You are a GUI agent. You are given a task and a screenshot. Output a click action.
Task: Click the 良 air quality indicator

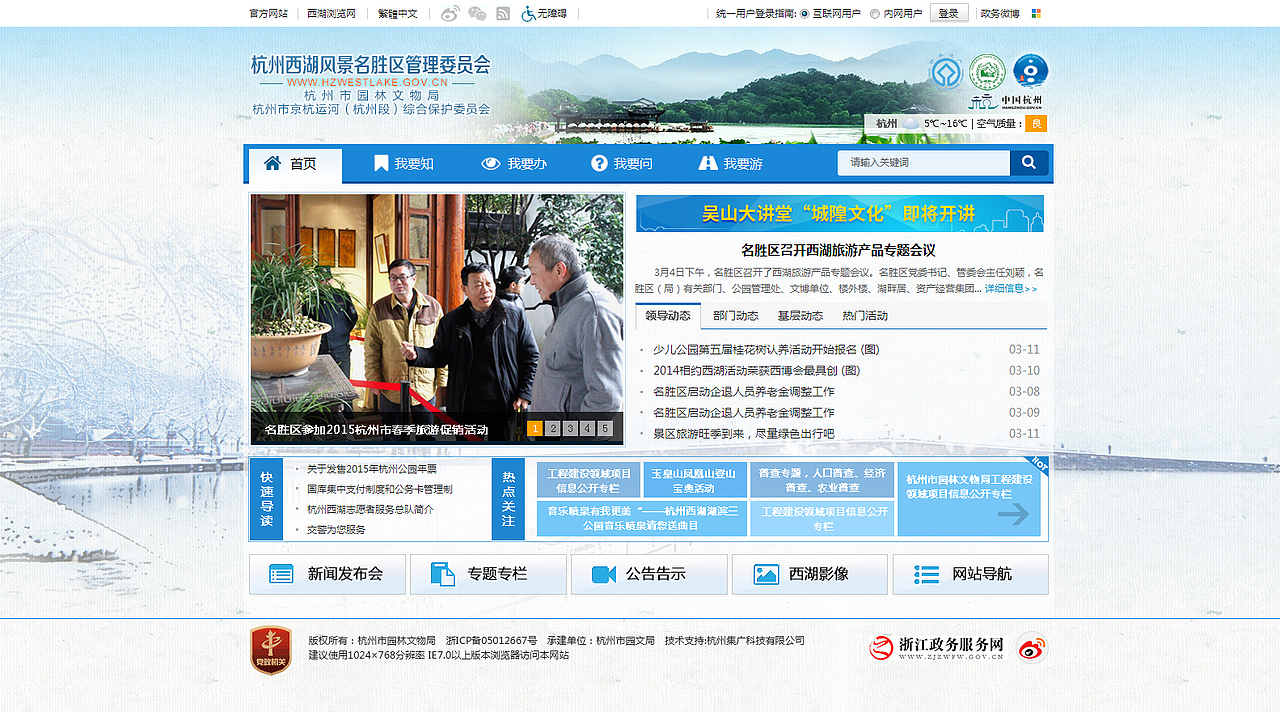(x=1037, y=125)
